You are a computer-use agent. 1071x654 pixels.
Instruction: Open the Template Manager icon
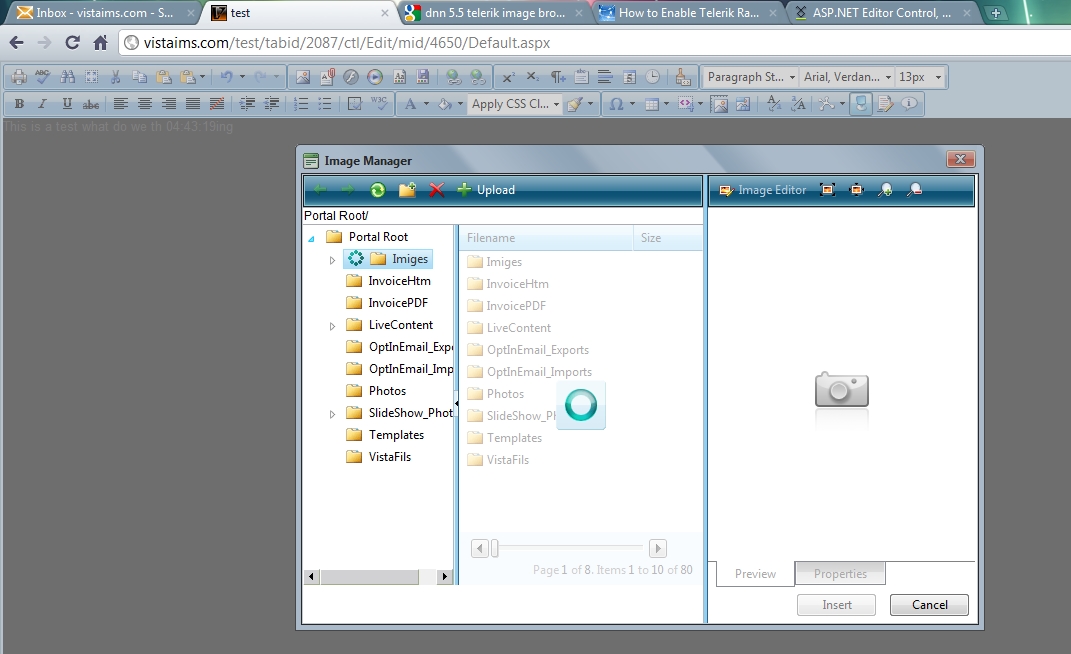[400, 77]
